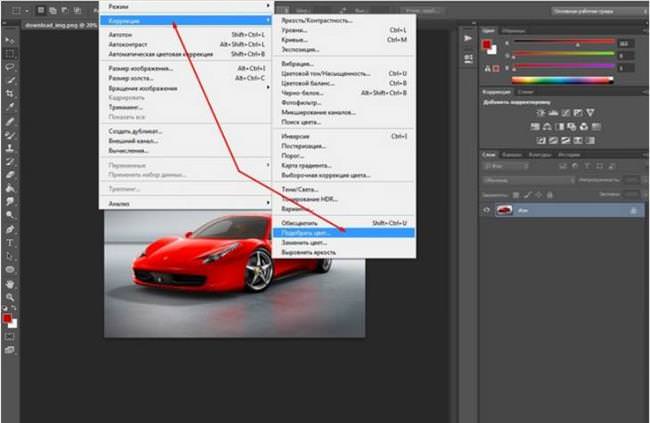
Task: Select the Pen tool
Action: (10, 229)
